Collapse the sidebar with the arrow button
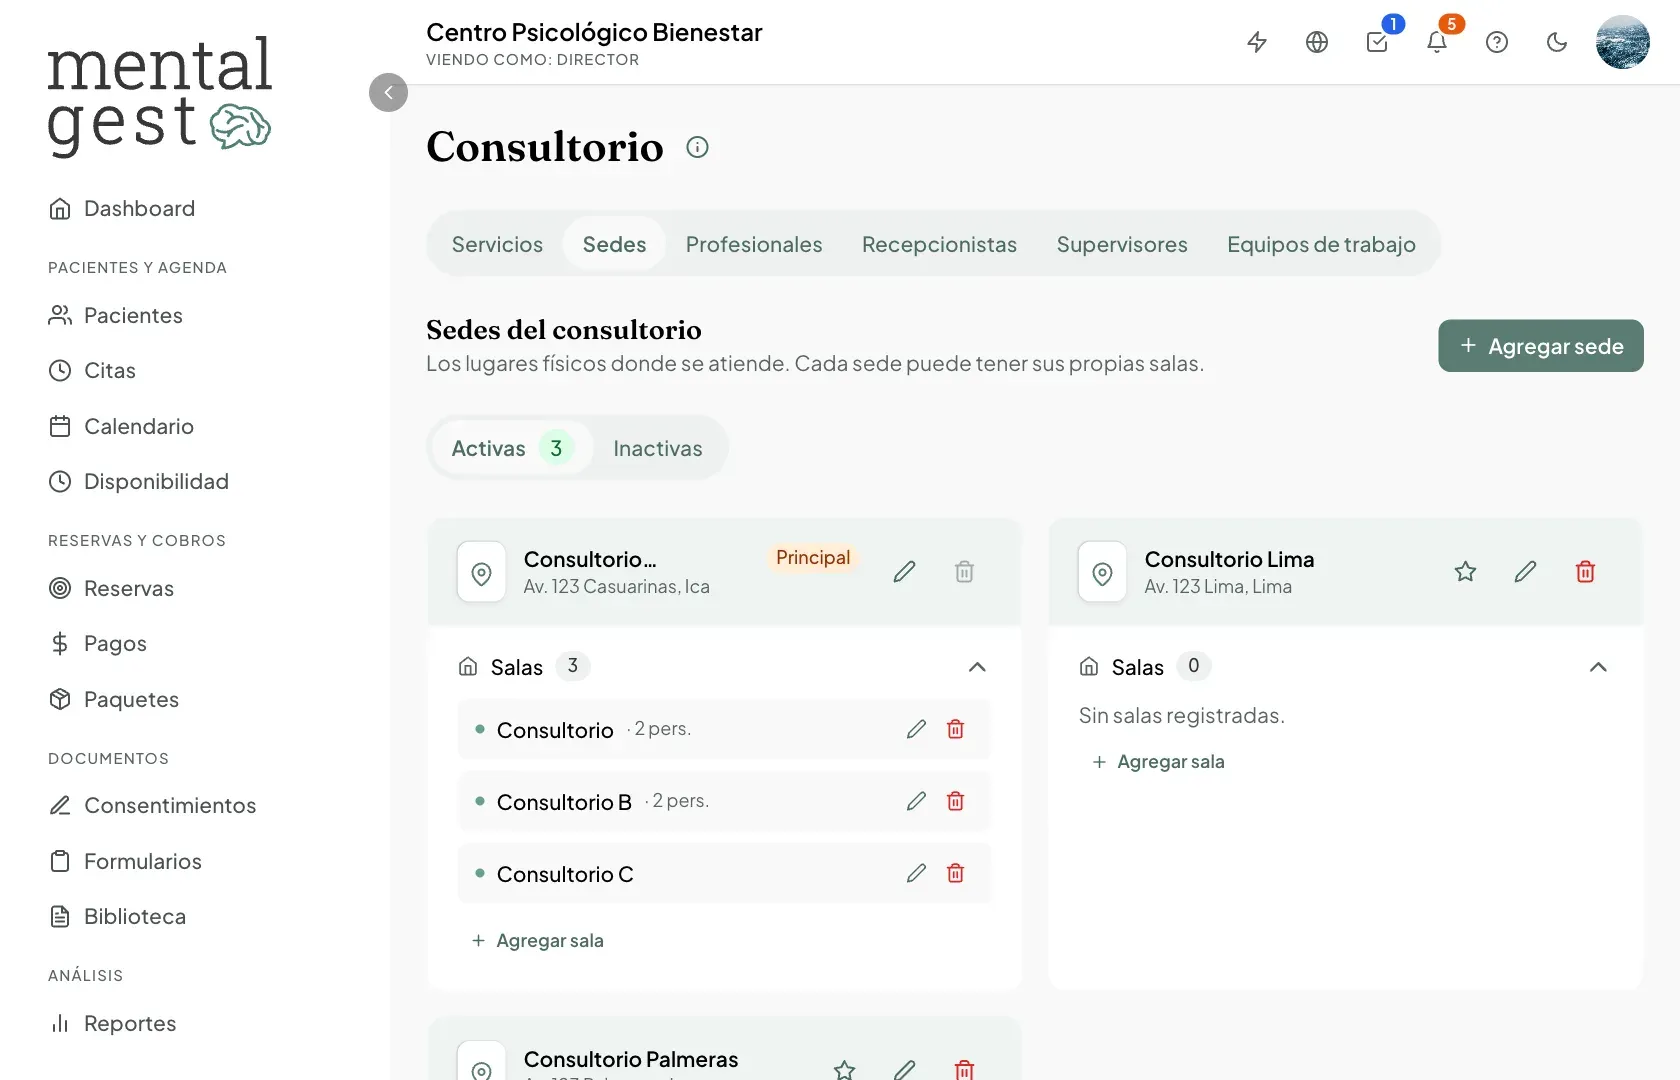This screenshot has width=1680, height=1080. pyautogui.click(x=388, y=92)
